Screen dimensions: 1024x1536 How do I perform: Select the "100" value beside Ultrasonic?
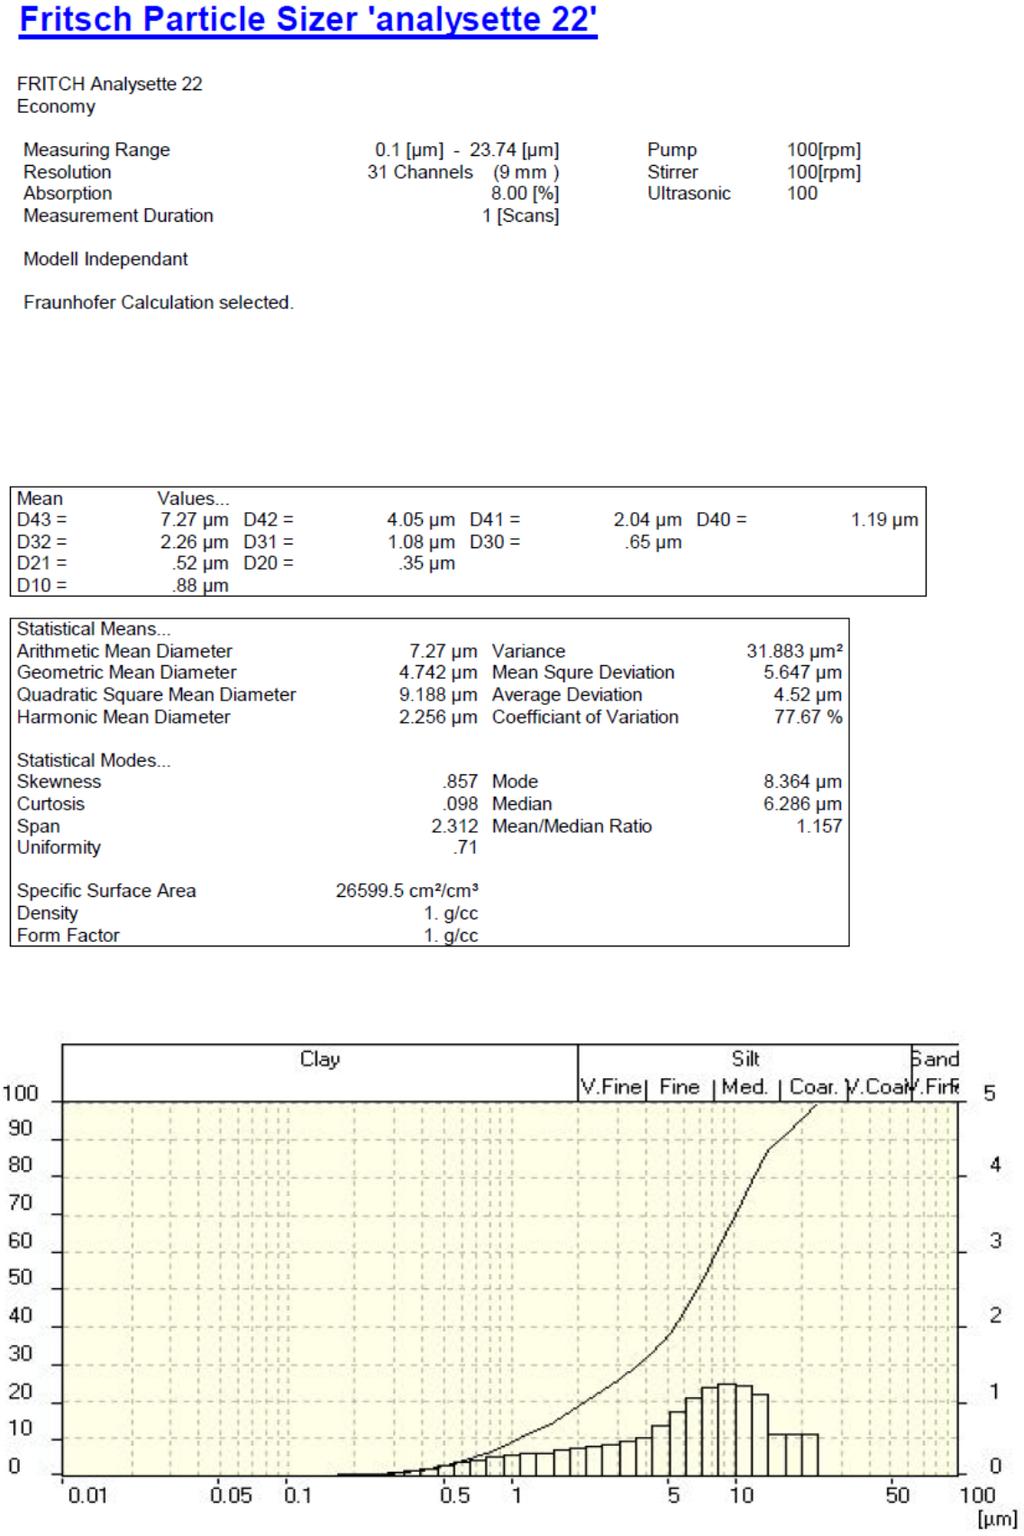coord(802,194)
